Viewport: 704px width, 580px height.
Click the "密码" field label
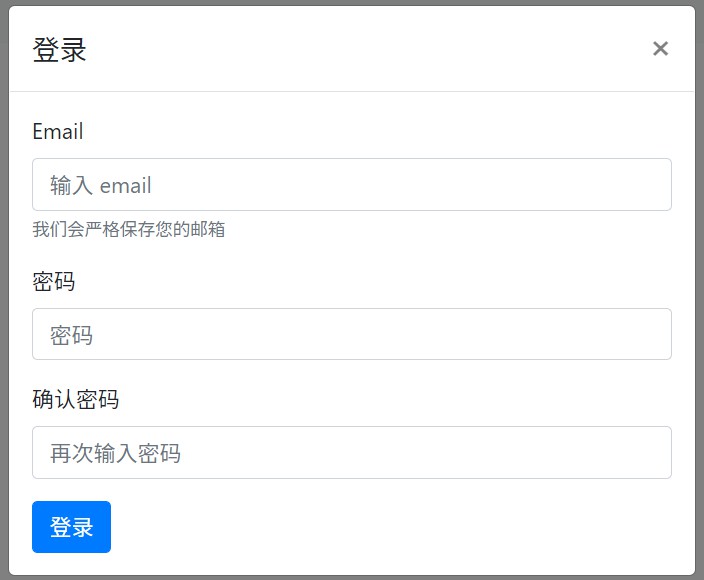(x=53, y=282)
